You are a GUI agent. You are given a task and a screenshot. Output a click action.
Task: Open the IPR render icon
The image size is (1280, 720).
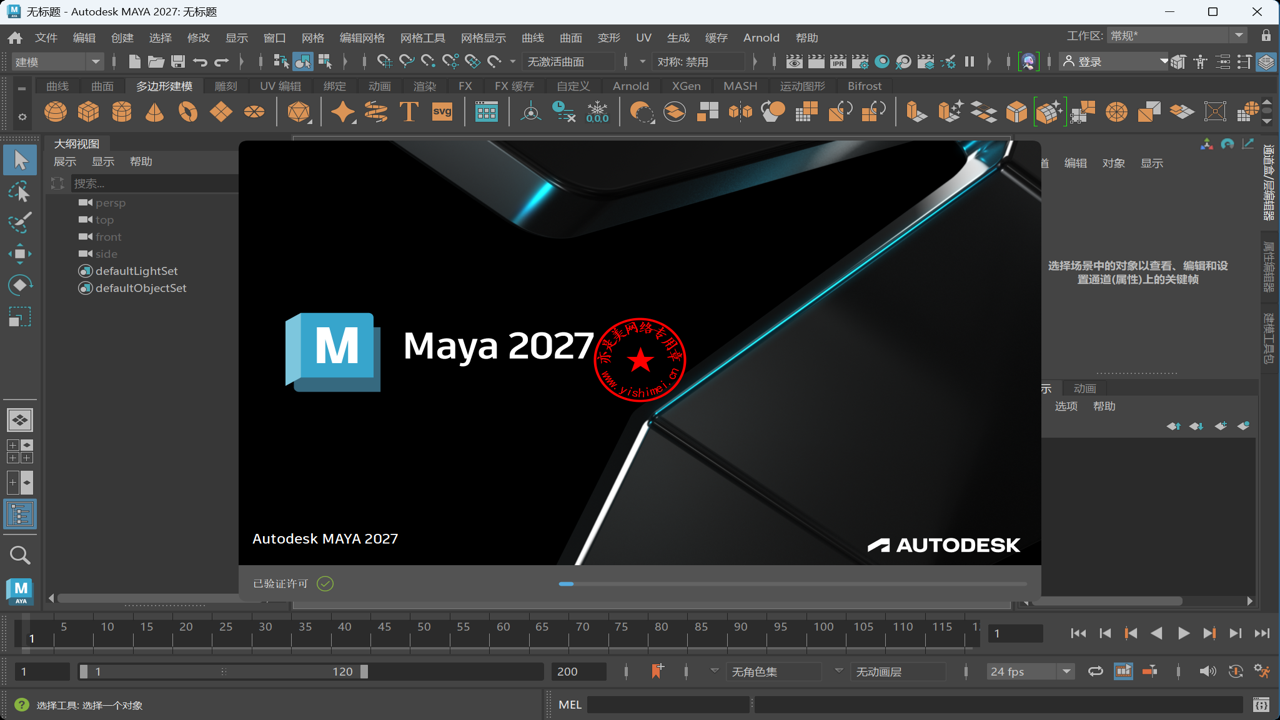838,62
